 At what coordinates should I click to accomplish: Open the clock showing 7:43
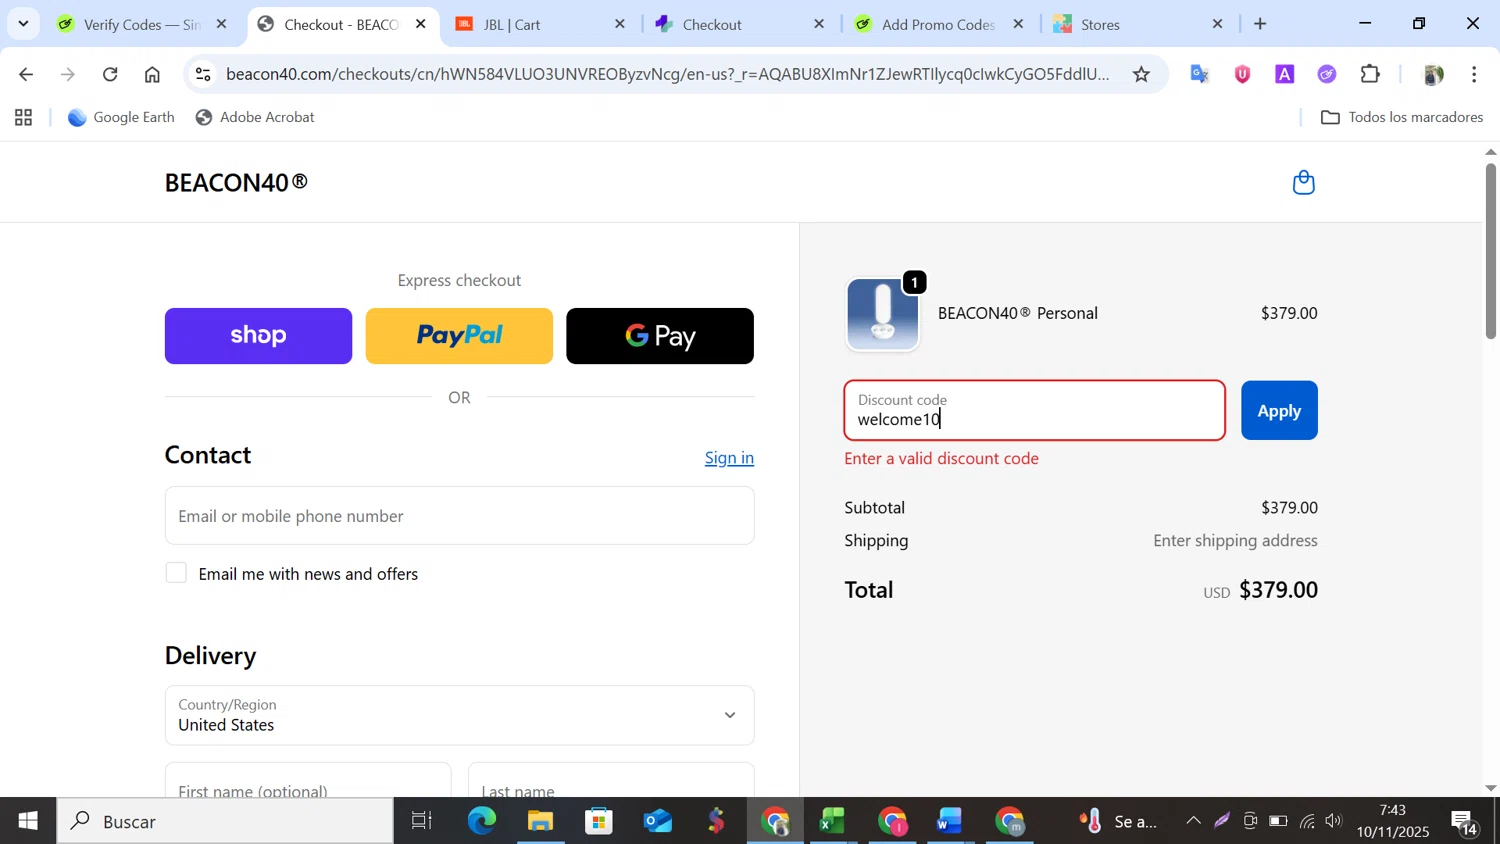click(1392, 820)
